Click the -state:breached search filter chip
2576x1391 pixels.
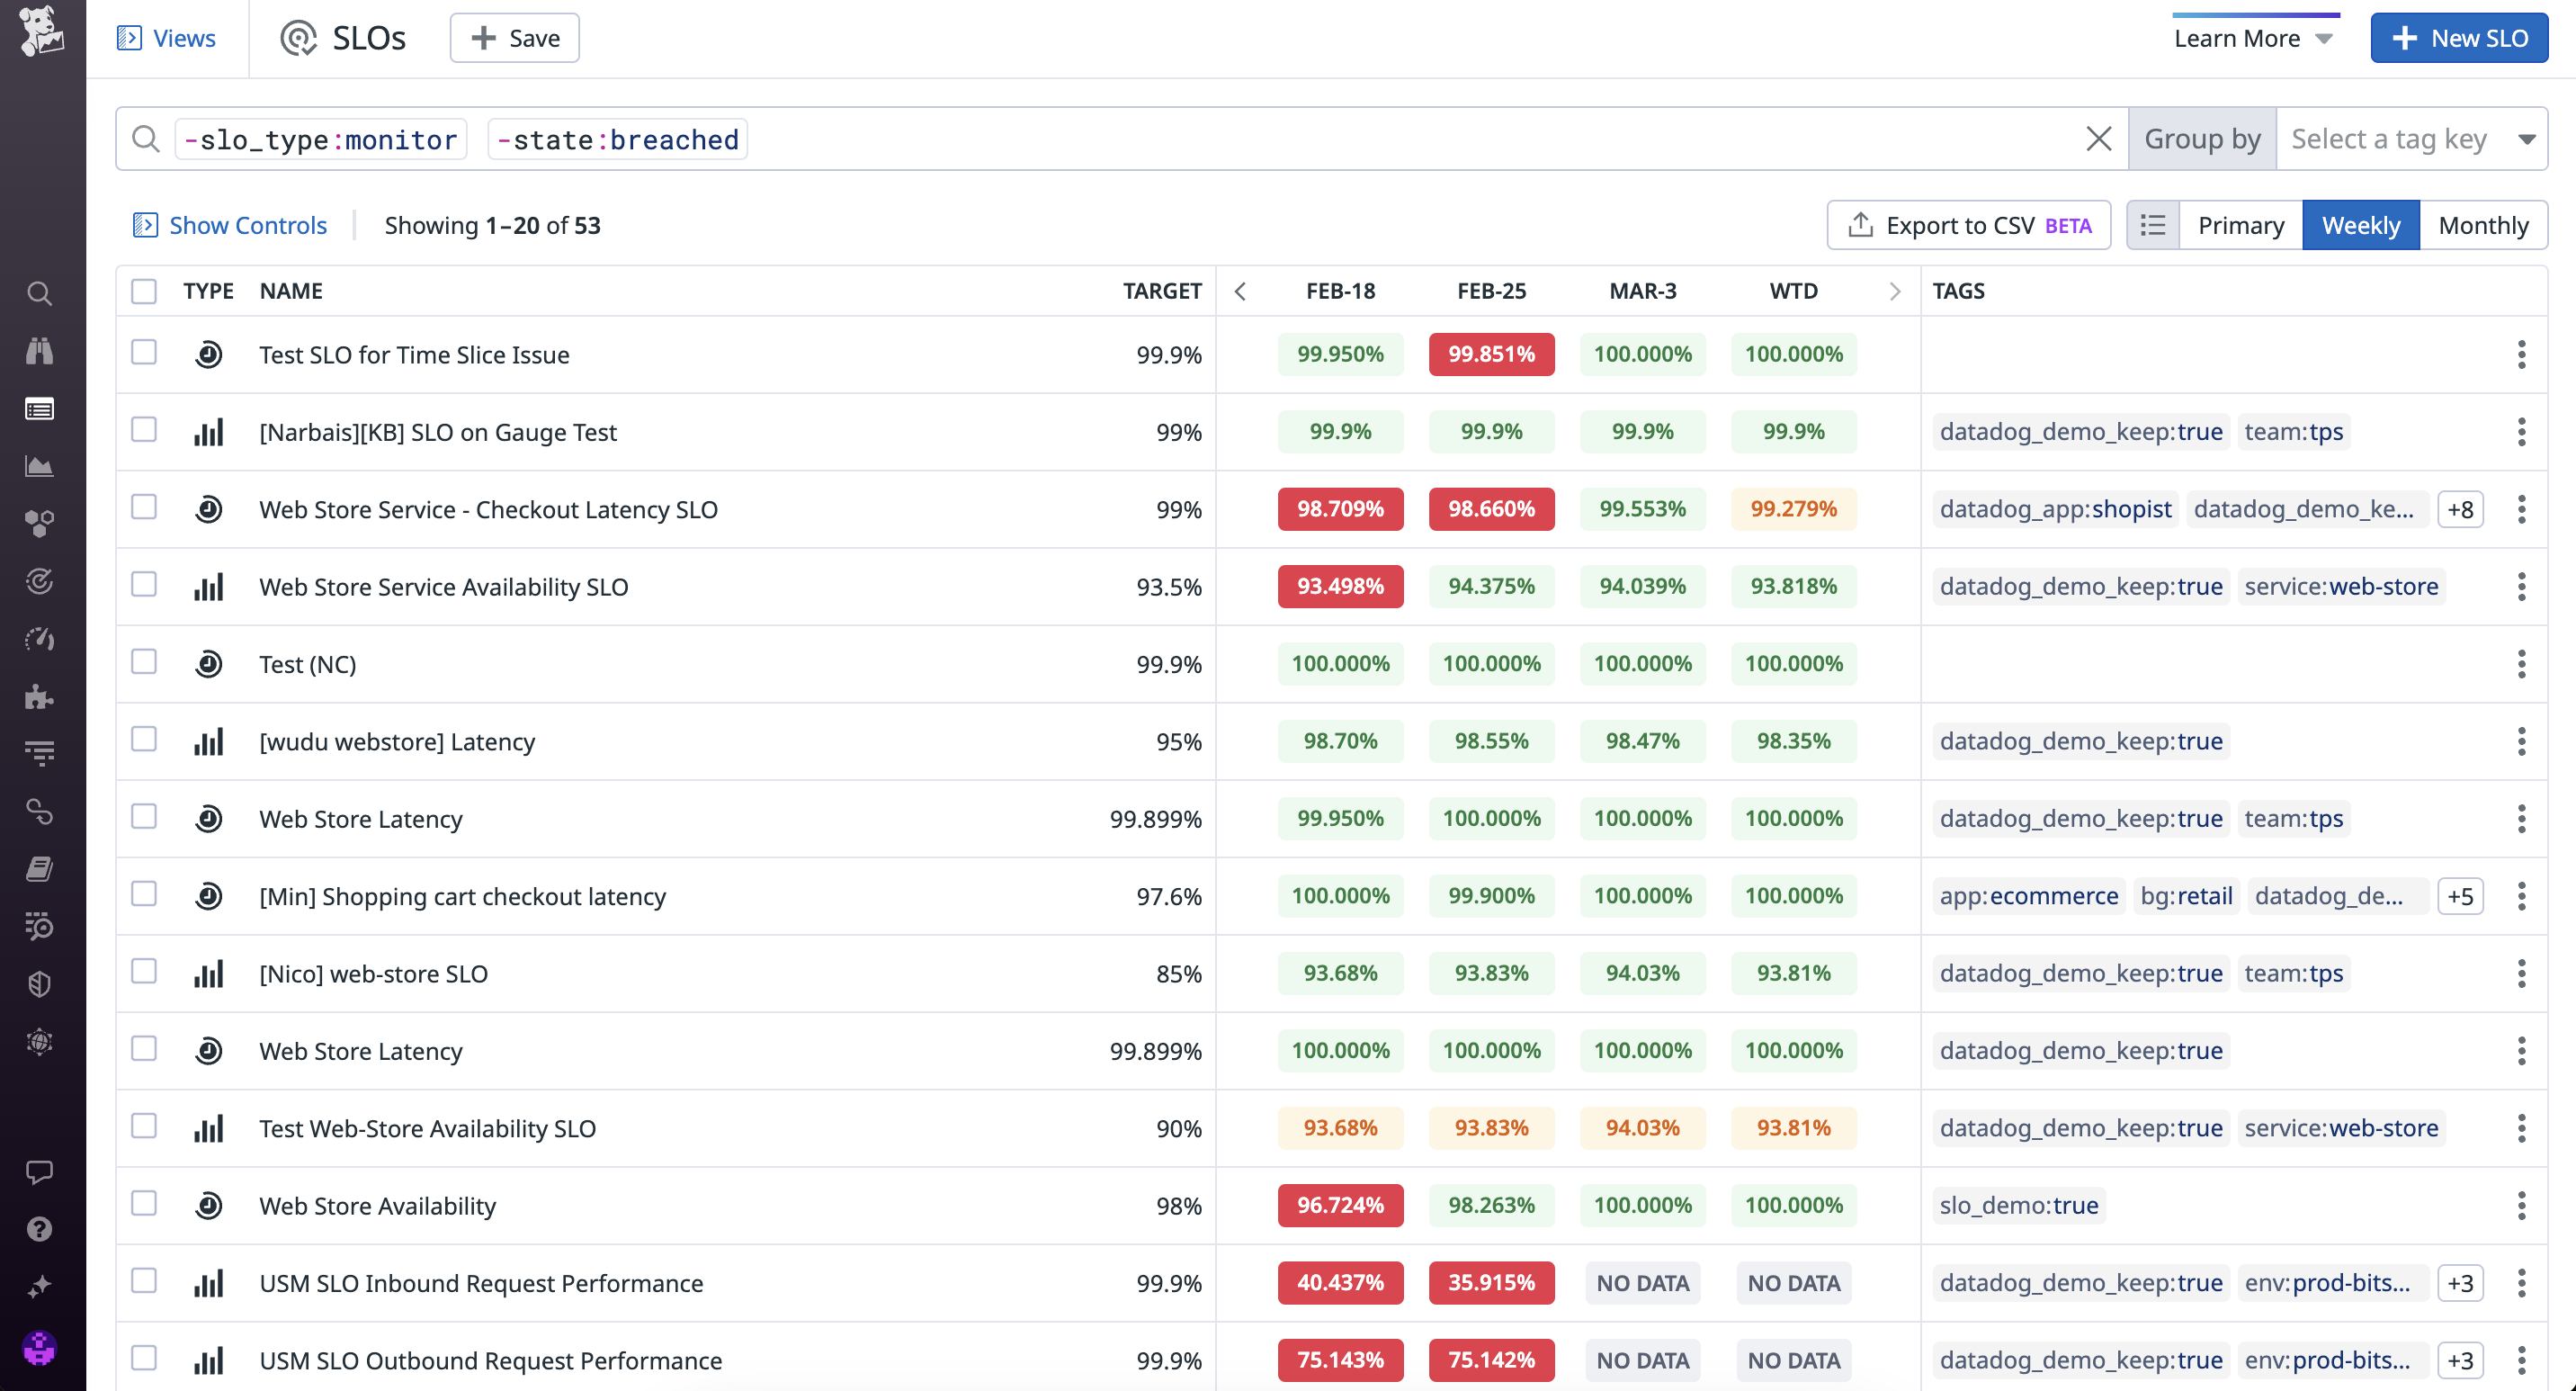[x=617, y=139]
